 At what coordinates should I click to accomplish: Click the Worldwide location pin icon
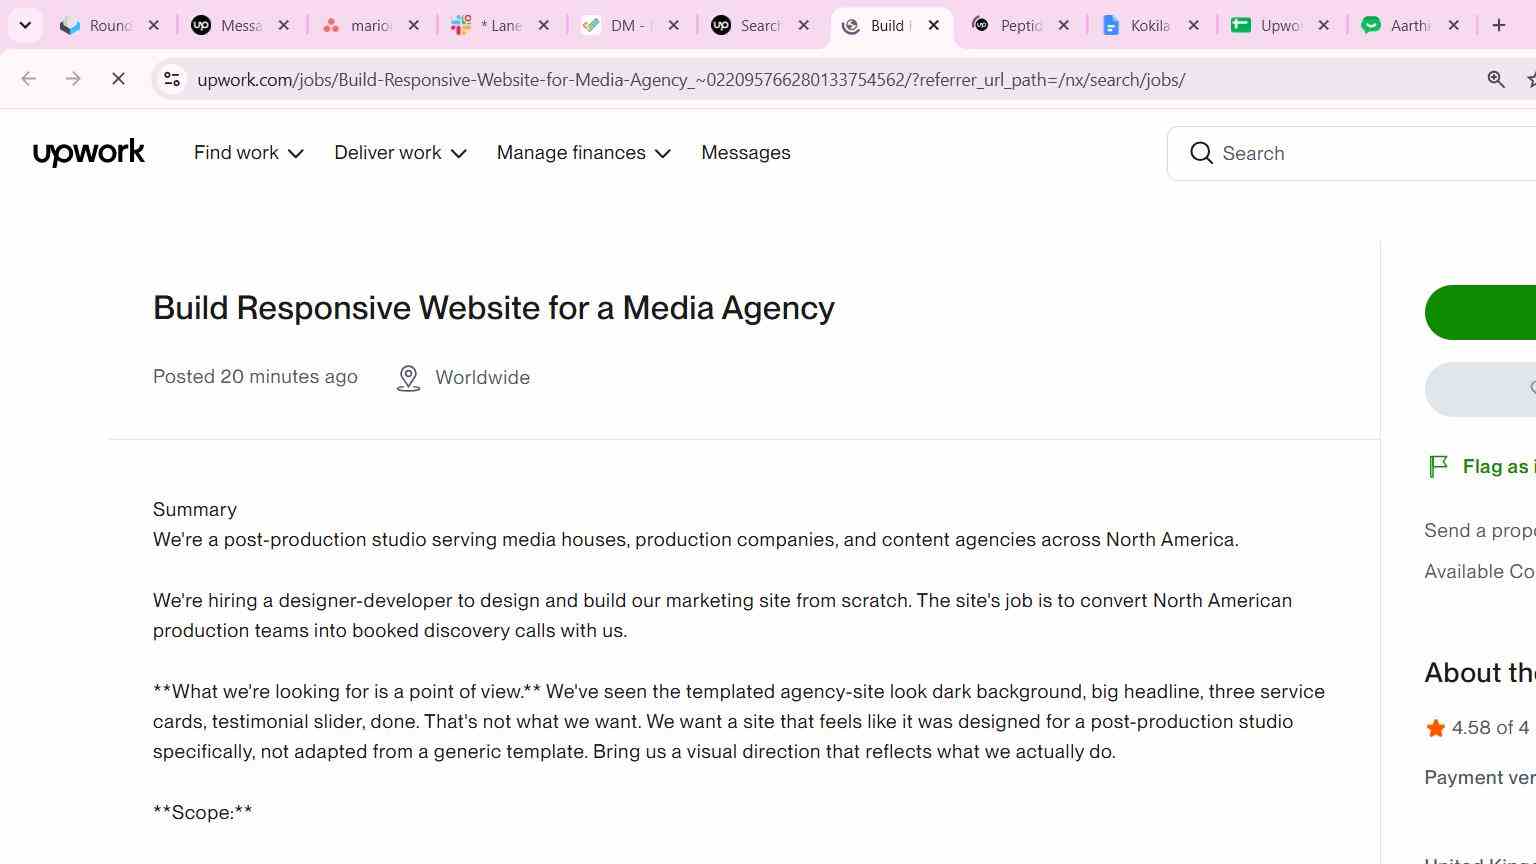coord(408,378)
